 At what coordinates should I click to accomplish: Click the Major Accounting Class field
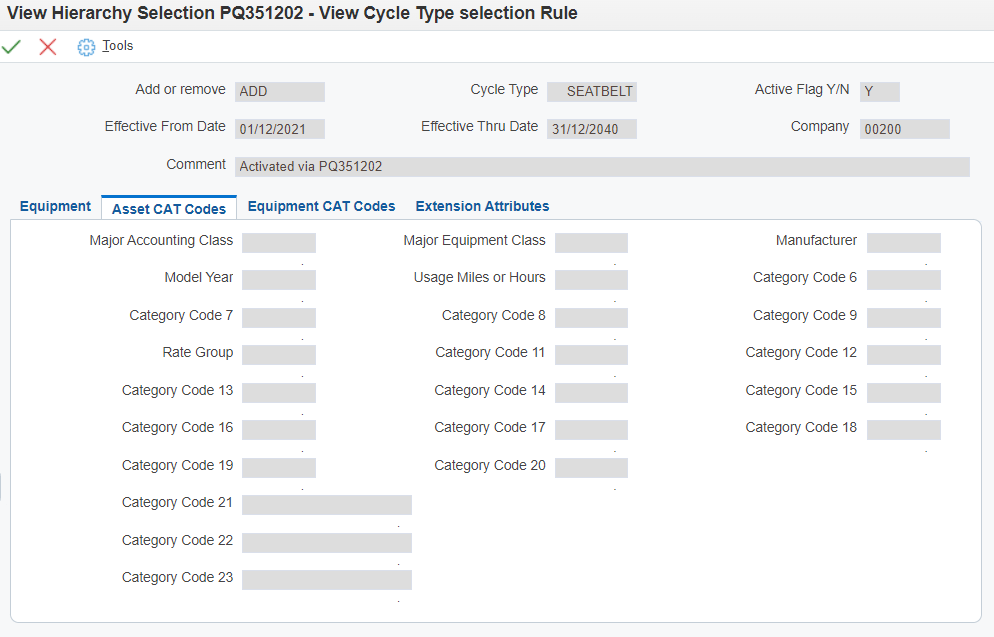279,243
